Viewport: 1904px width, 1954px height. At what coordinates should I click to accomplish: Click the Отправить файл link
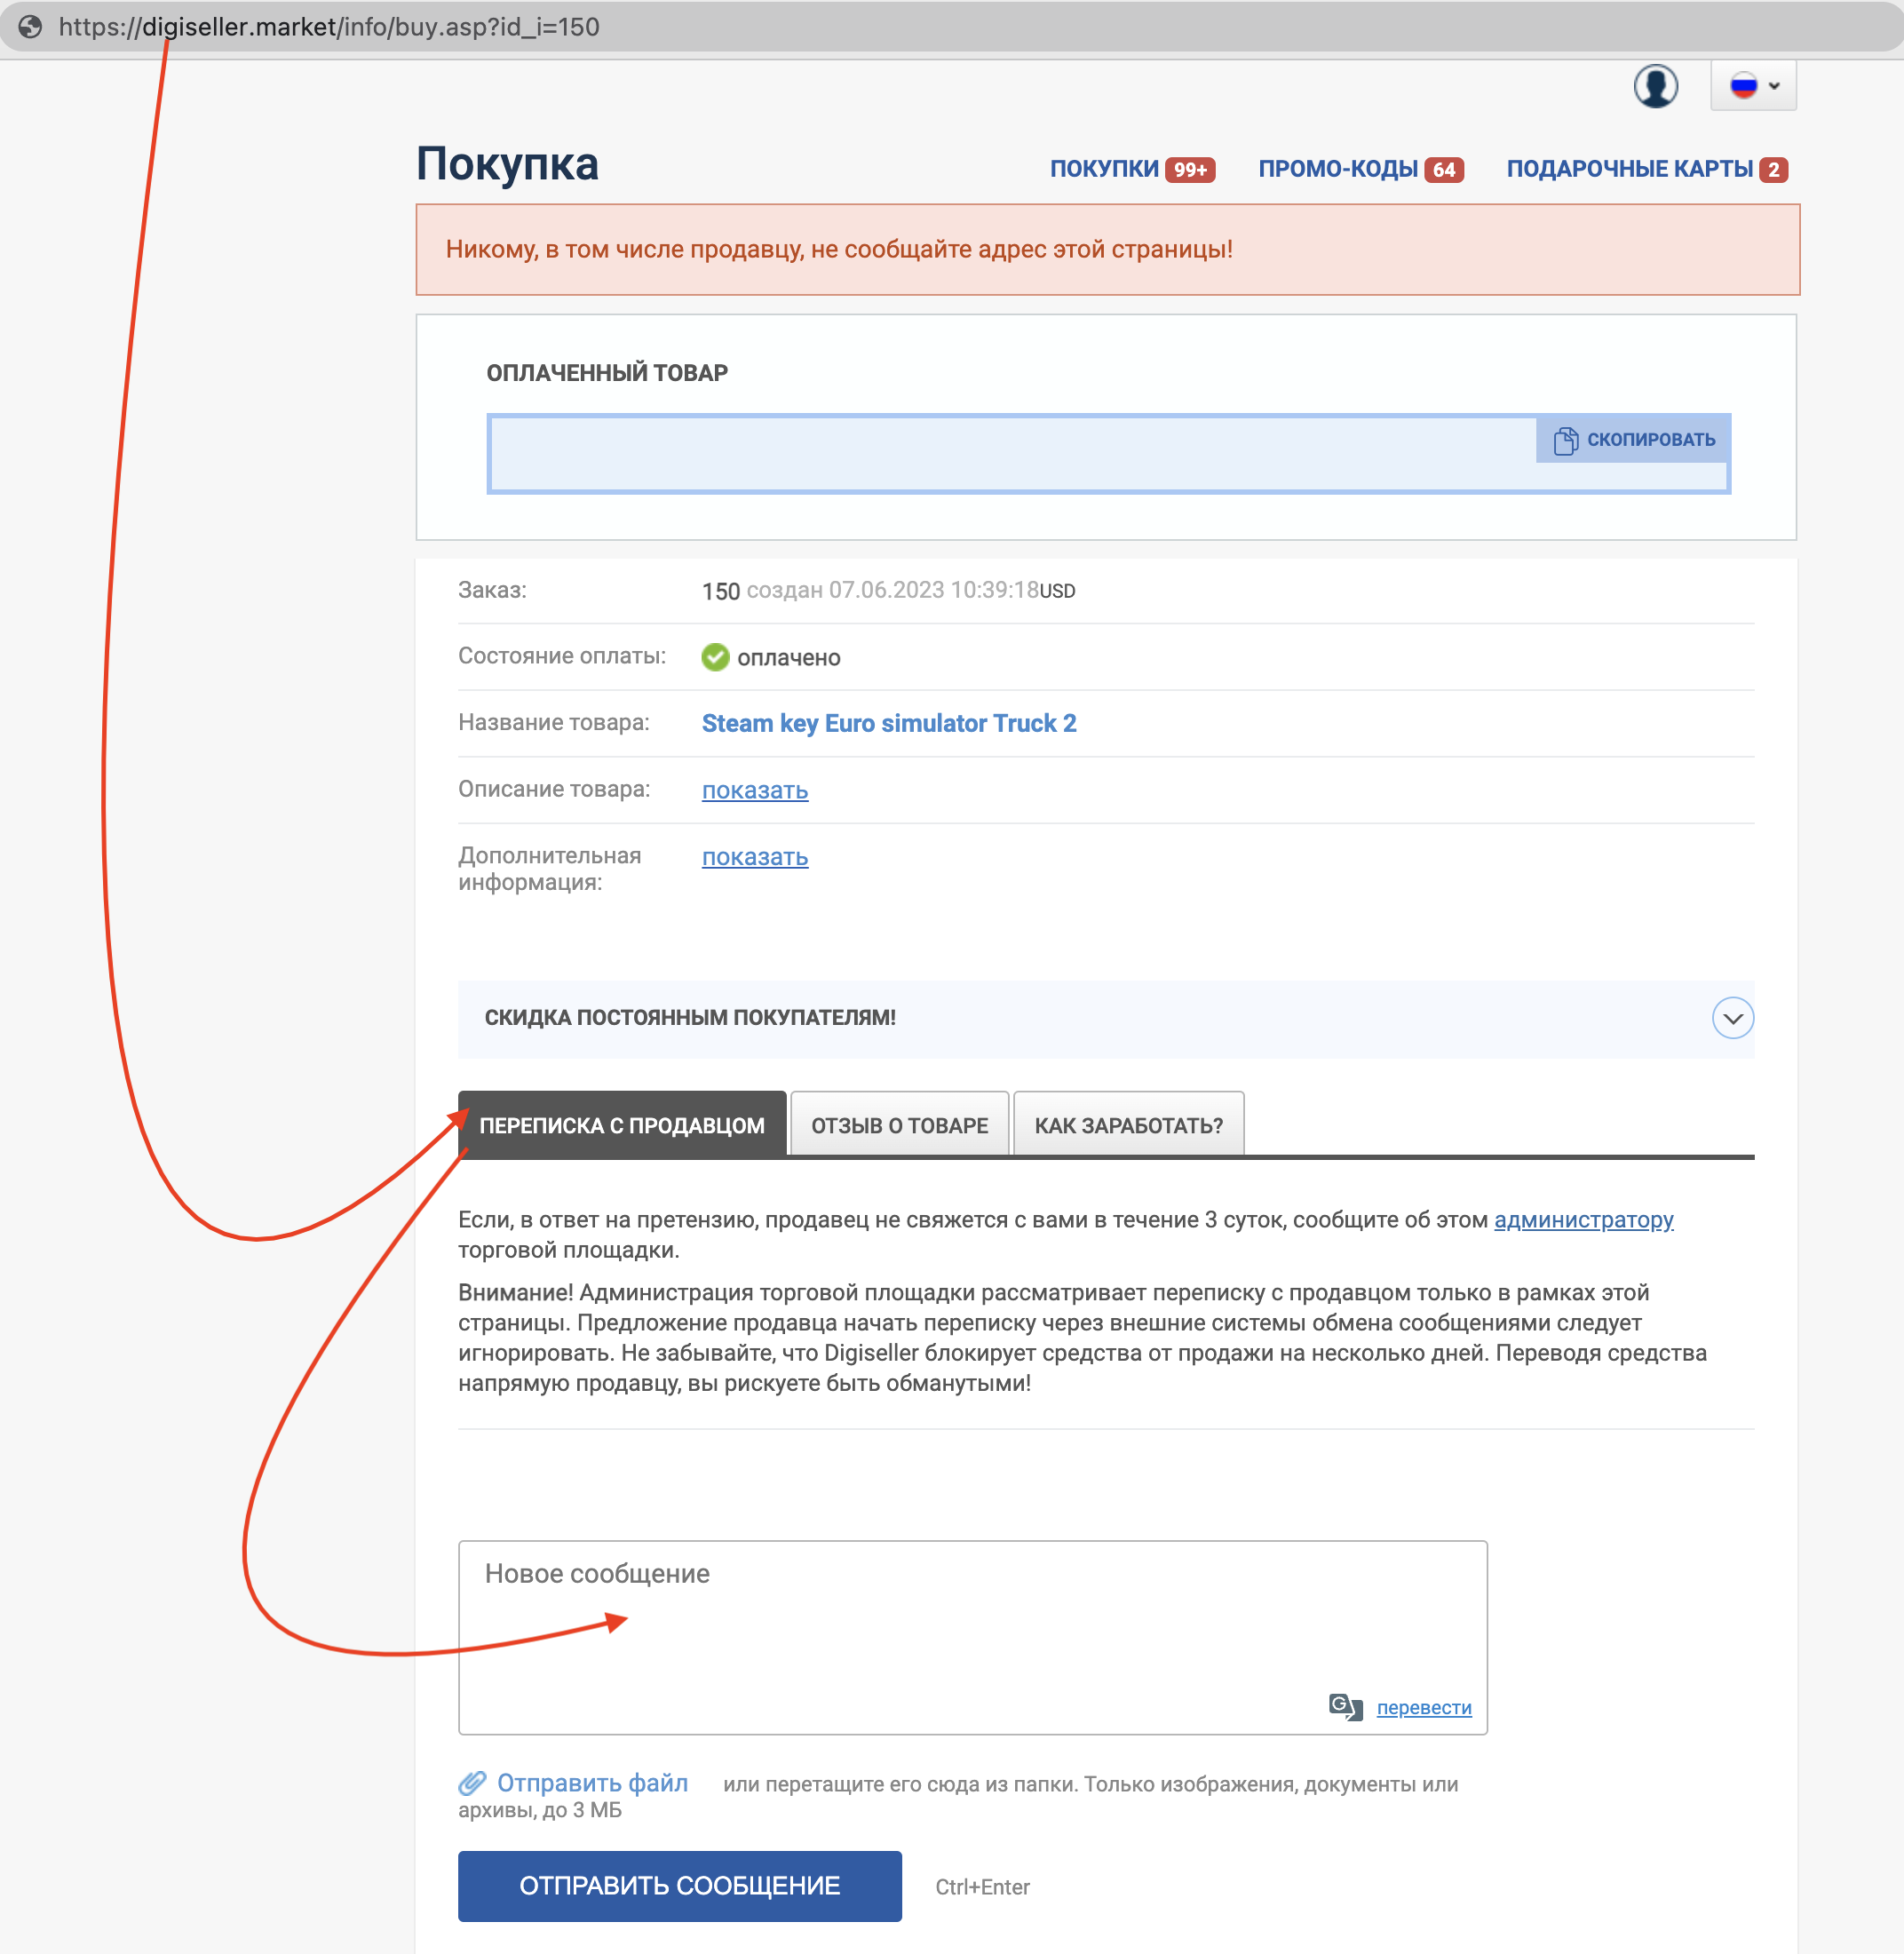[x=592, y=1783]
